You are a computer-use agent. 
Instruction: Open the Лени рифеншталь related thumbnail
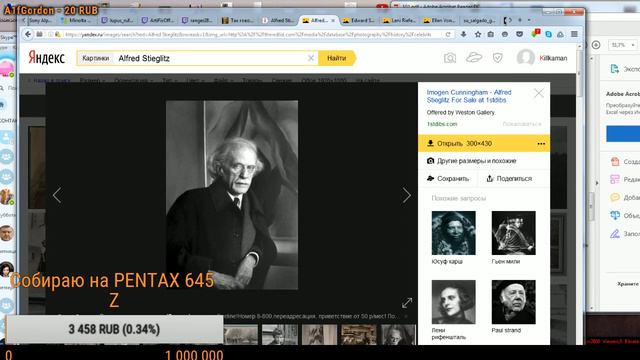pos(453,302)
